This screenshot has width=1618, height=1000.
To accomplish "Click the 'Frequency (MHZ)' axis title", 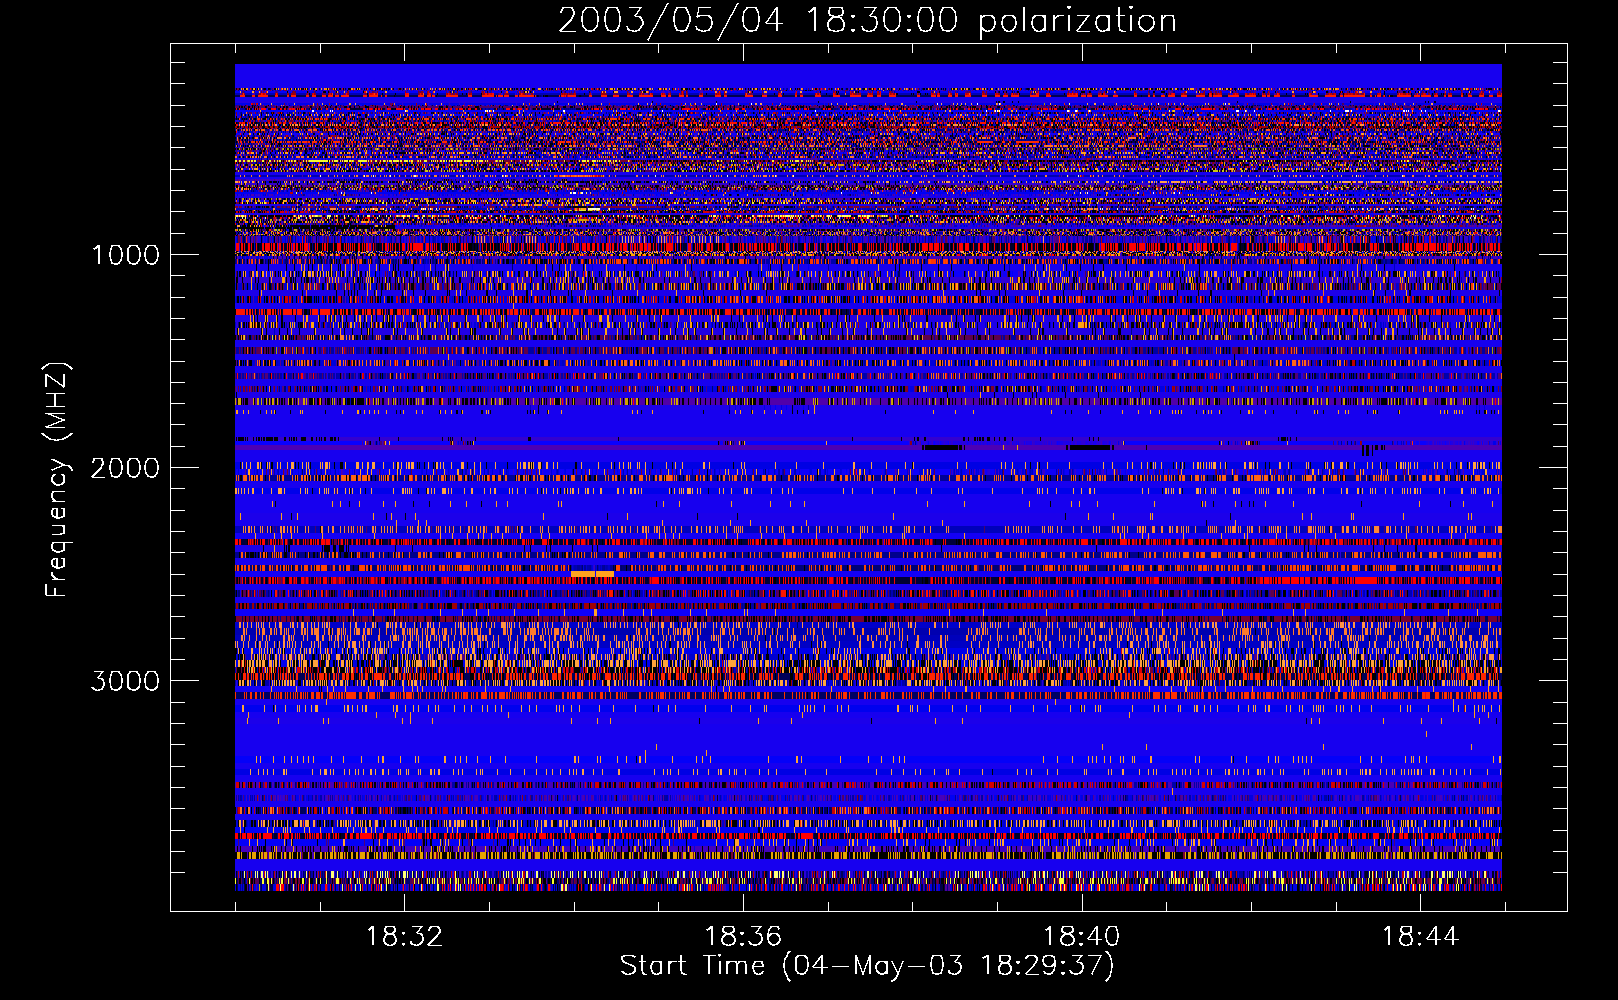I will point(57,479).
